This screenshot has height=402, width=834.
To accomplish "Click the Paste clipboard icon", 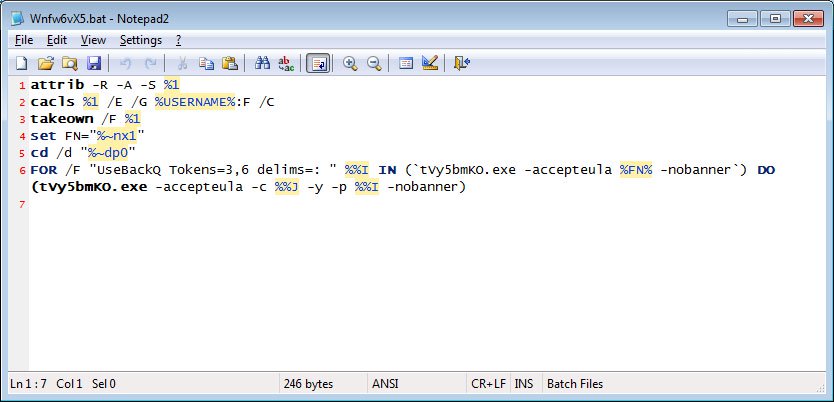I will pos(230,63).
